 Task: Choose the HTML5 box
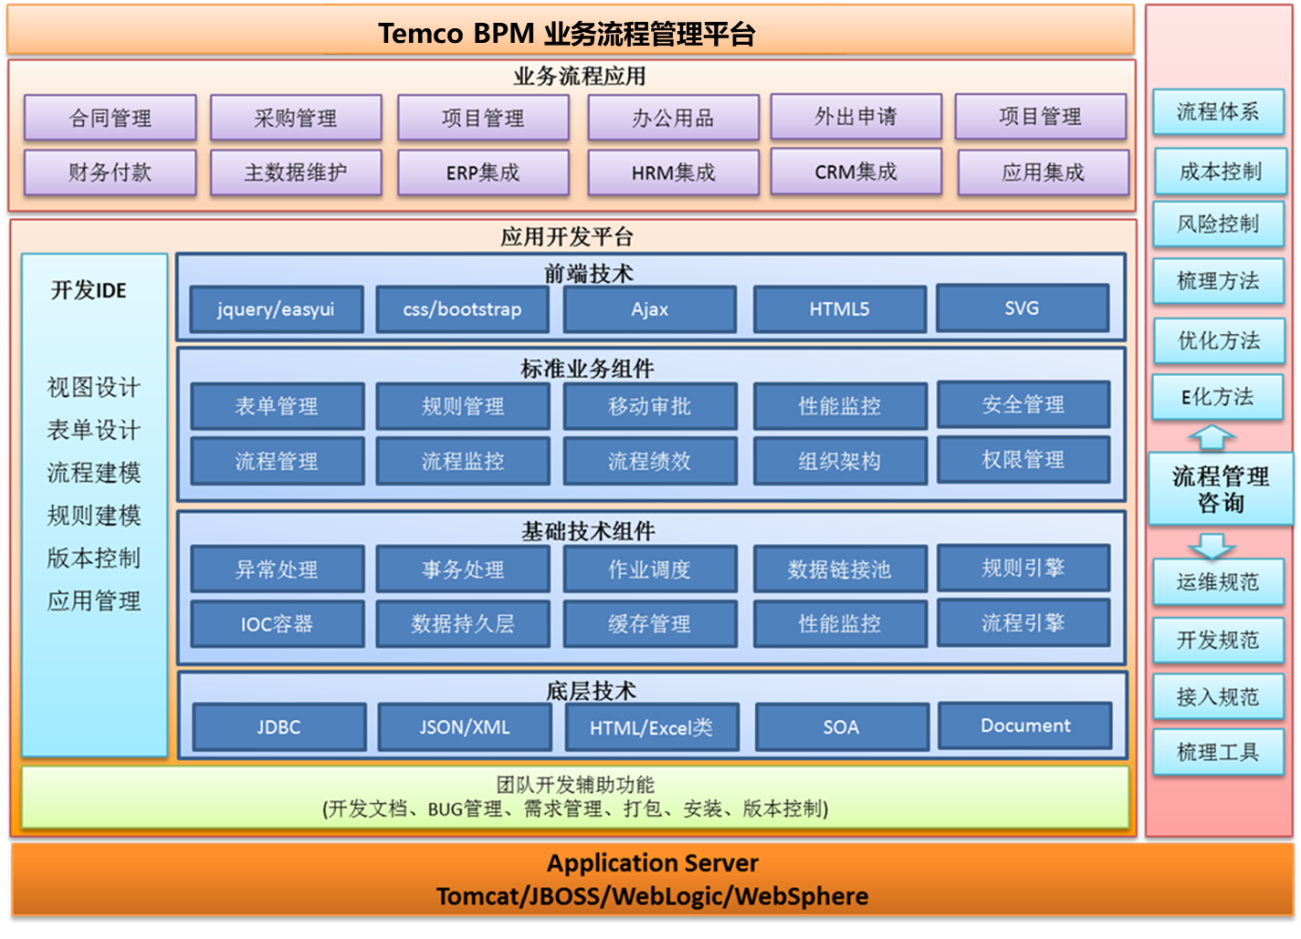click(839, 309)
